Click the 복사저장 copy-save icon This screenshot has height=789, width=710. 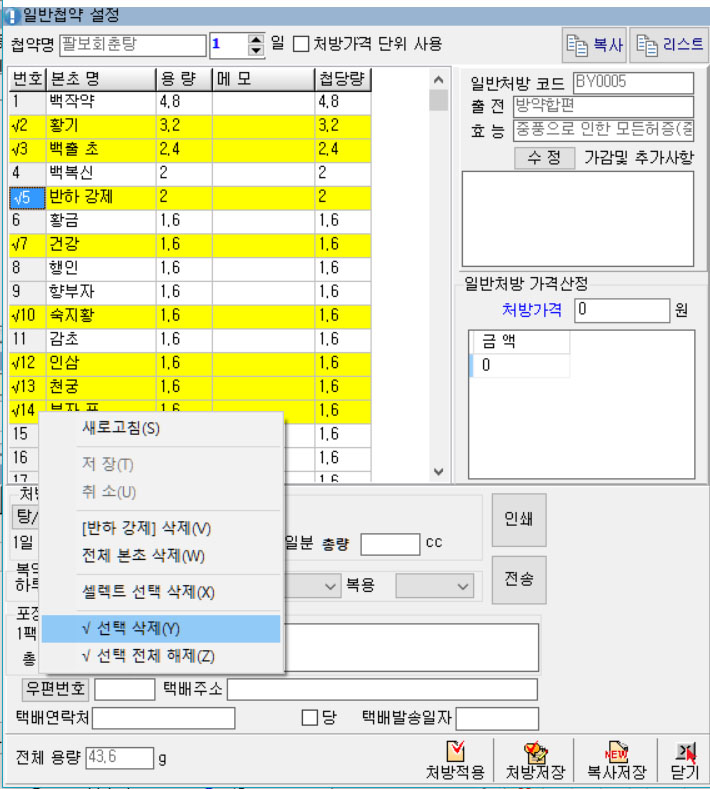(614, 761)
